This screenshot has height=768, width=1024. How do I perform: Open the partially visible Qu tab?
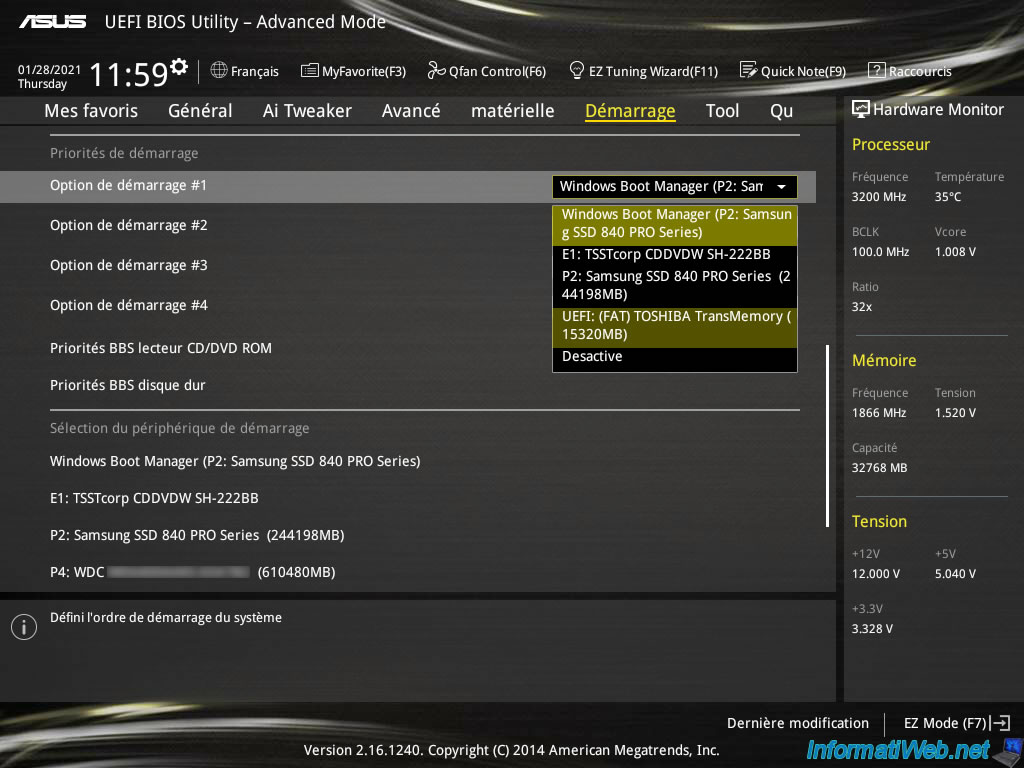(x=782, y=111)
